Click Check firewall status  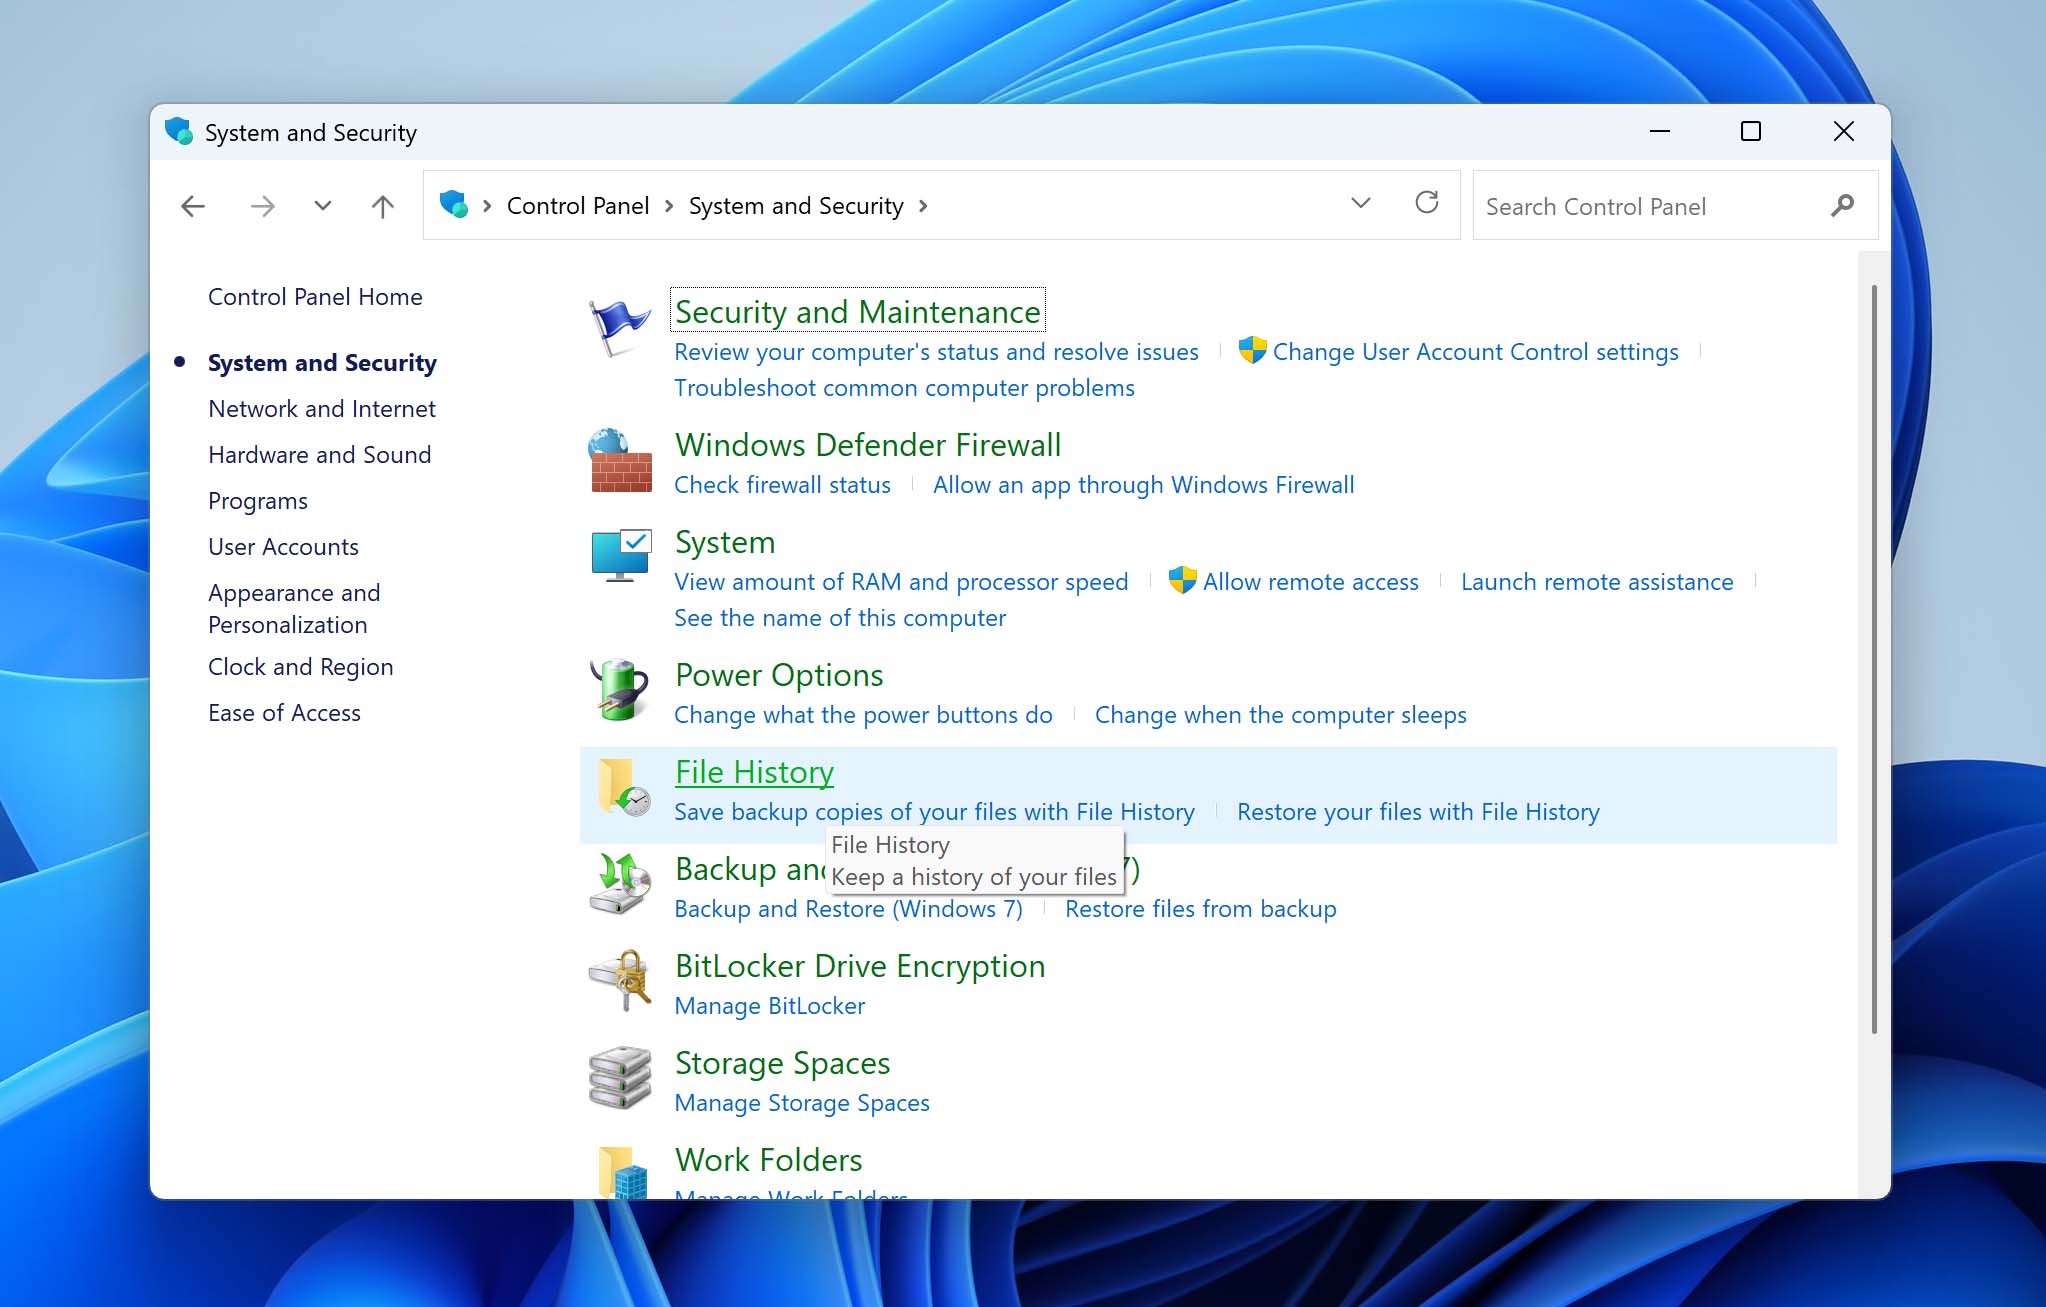click(782, 485)
